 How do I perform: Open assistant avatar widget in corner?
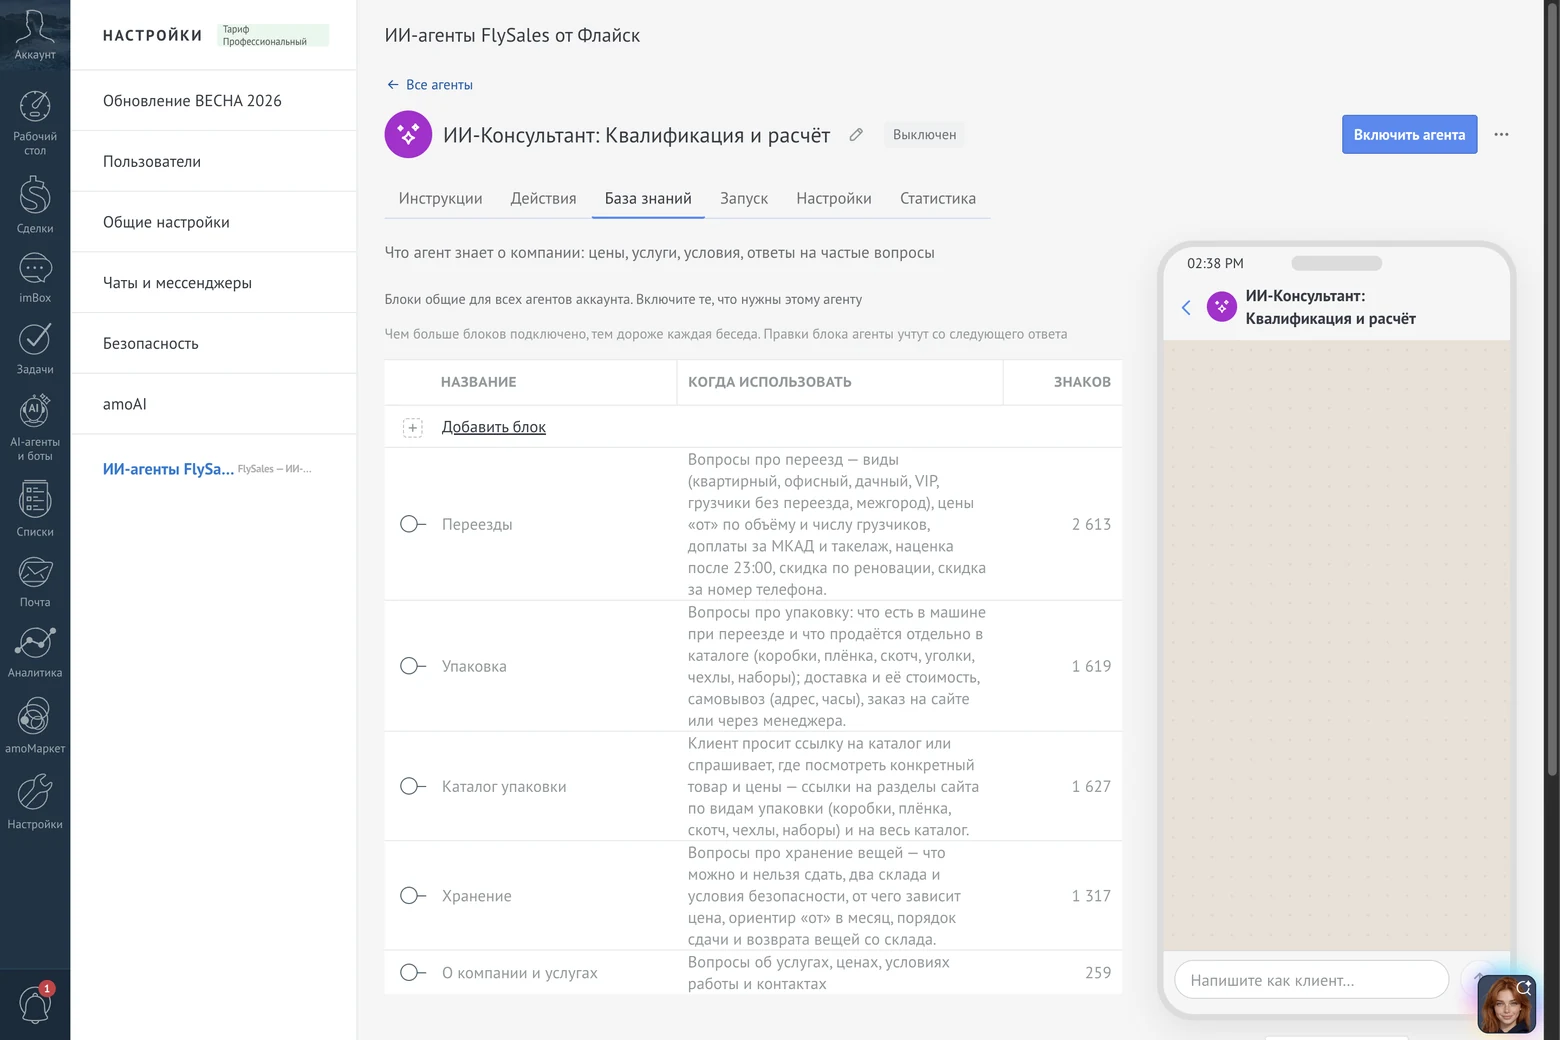1506,1003
